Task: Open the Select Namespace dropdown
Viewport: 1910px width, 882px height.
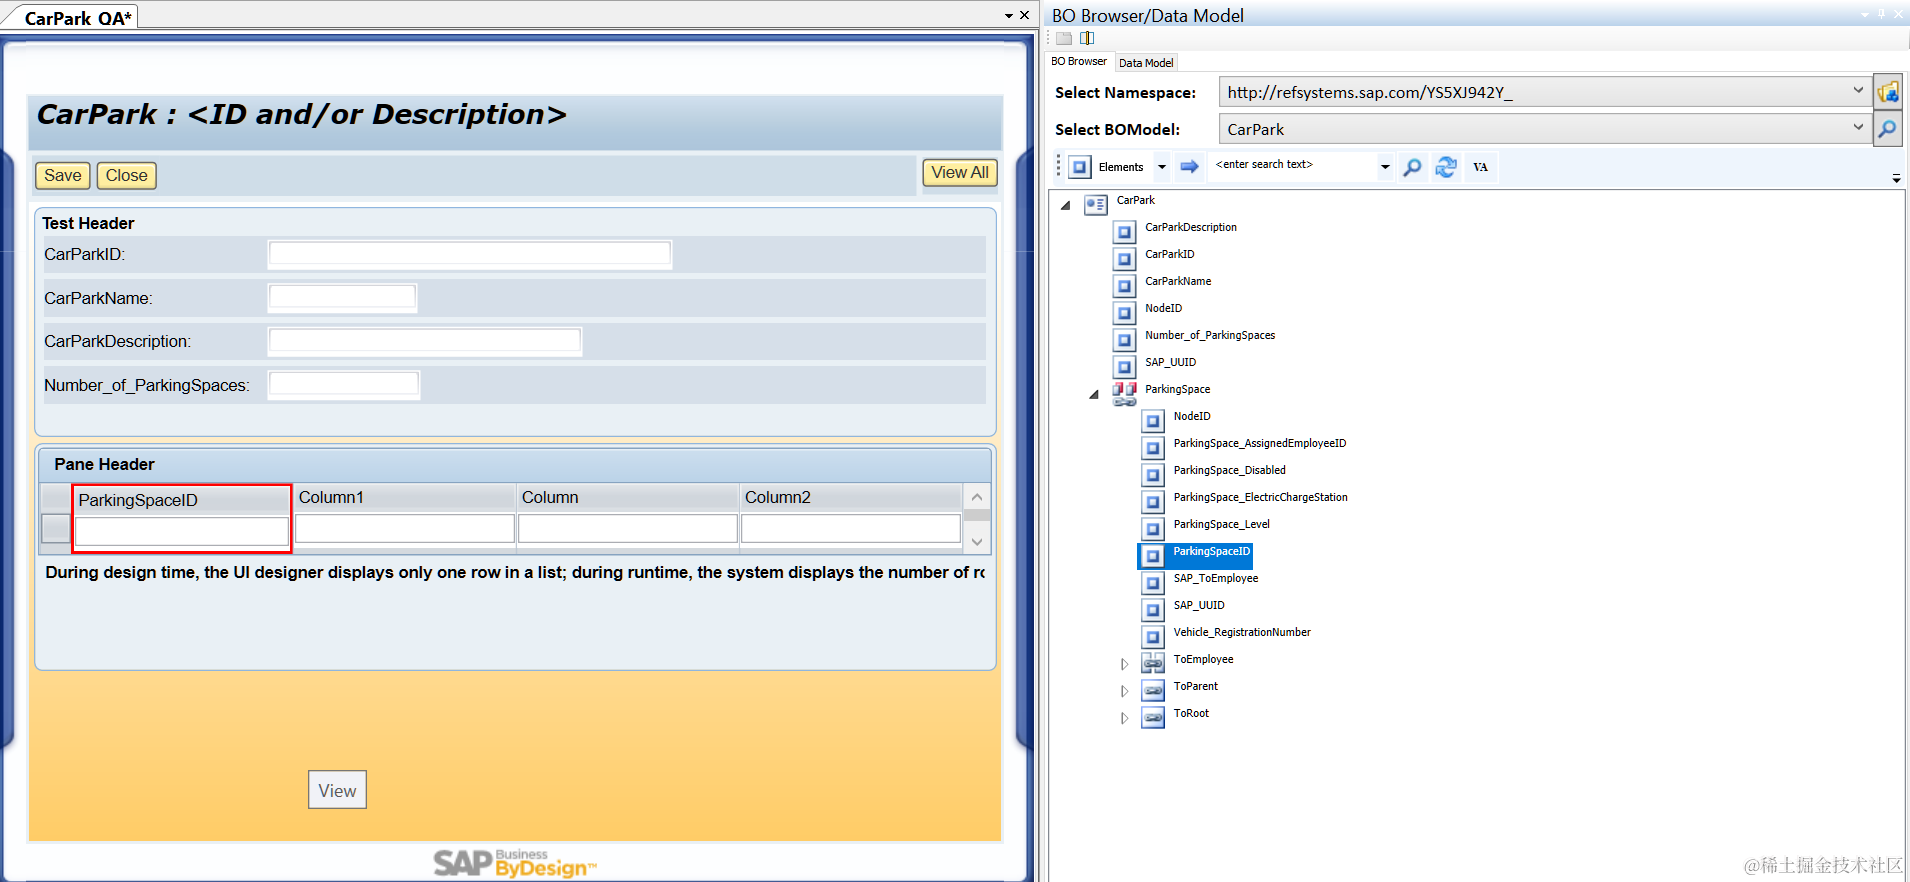Action: tap(1858, 91)
